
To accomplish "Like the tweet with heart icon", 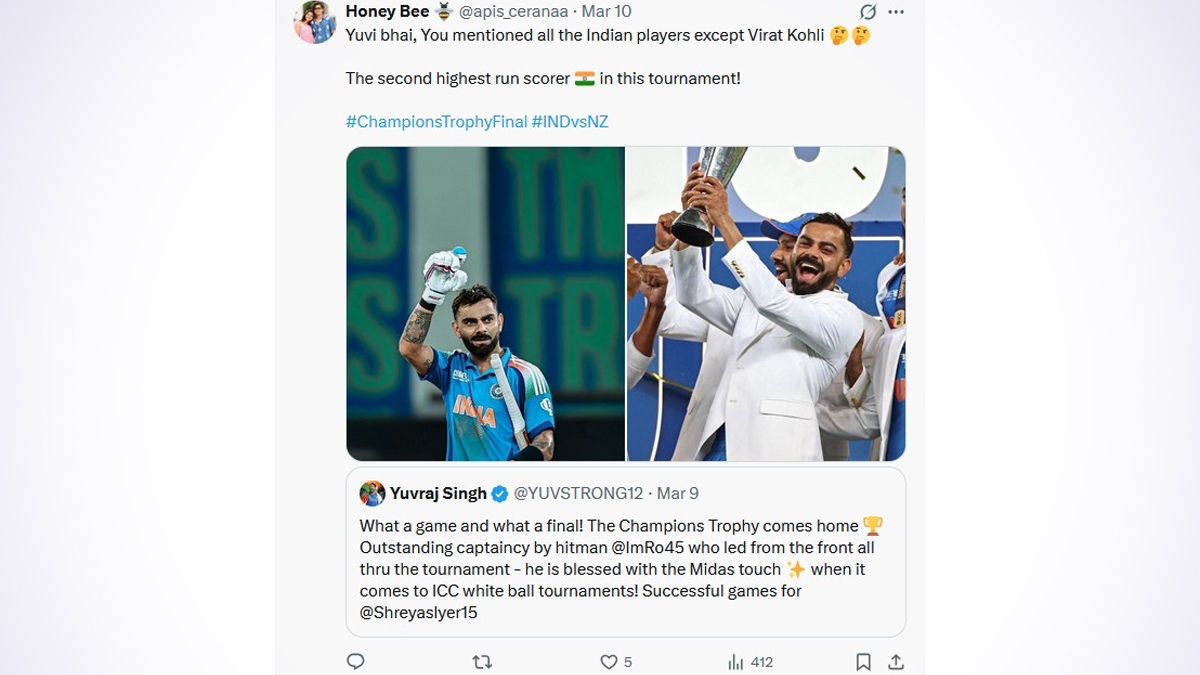I will (608, 661).
